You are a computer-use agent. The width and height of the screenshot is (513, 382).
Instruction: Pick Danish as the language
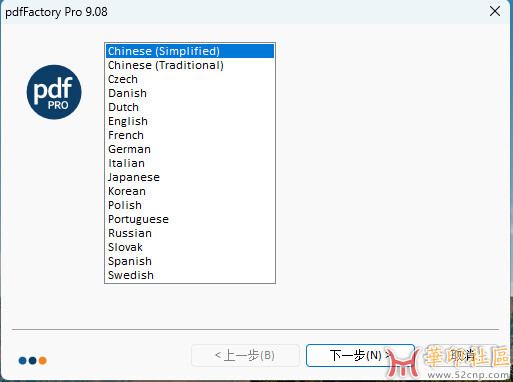tap(190, 93)
